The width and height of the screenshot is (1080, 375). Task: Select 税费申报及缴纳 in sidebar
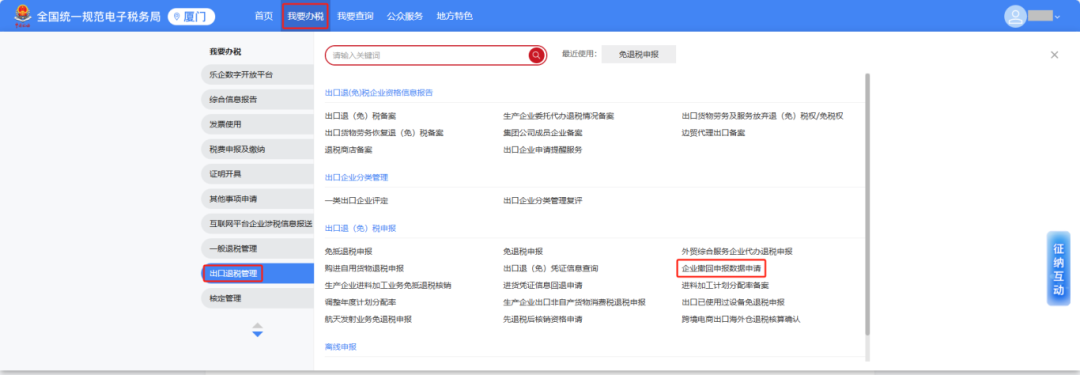click(x=258, y=149)
